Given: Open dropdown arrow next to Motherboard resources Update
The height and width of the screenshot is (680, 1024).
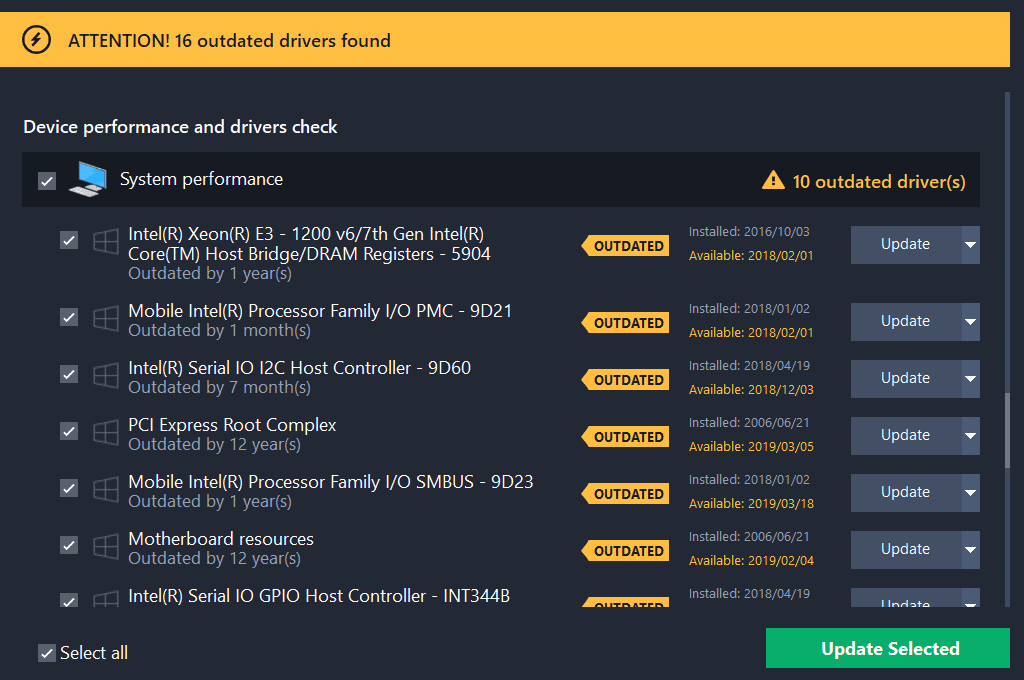Looking at the screenshot, I should click(x=970, y=550).
